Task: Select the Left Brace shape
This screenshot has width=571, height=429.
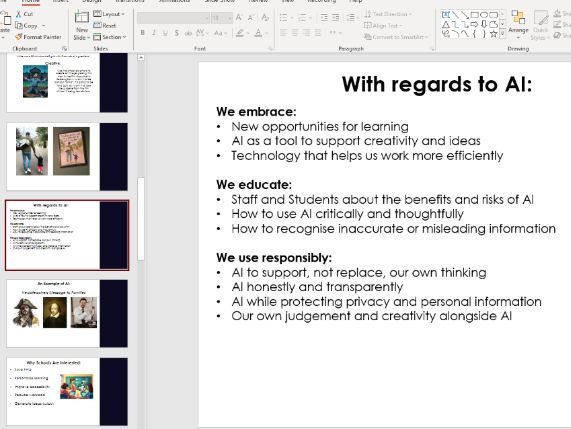Action: [x=474, y=34]
